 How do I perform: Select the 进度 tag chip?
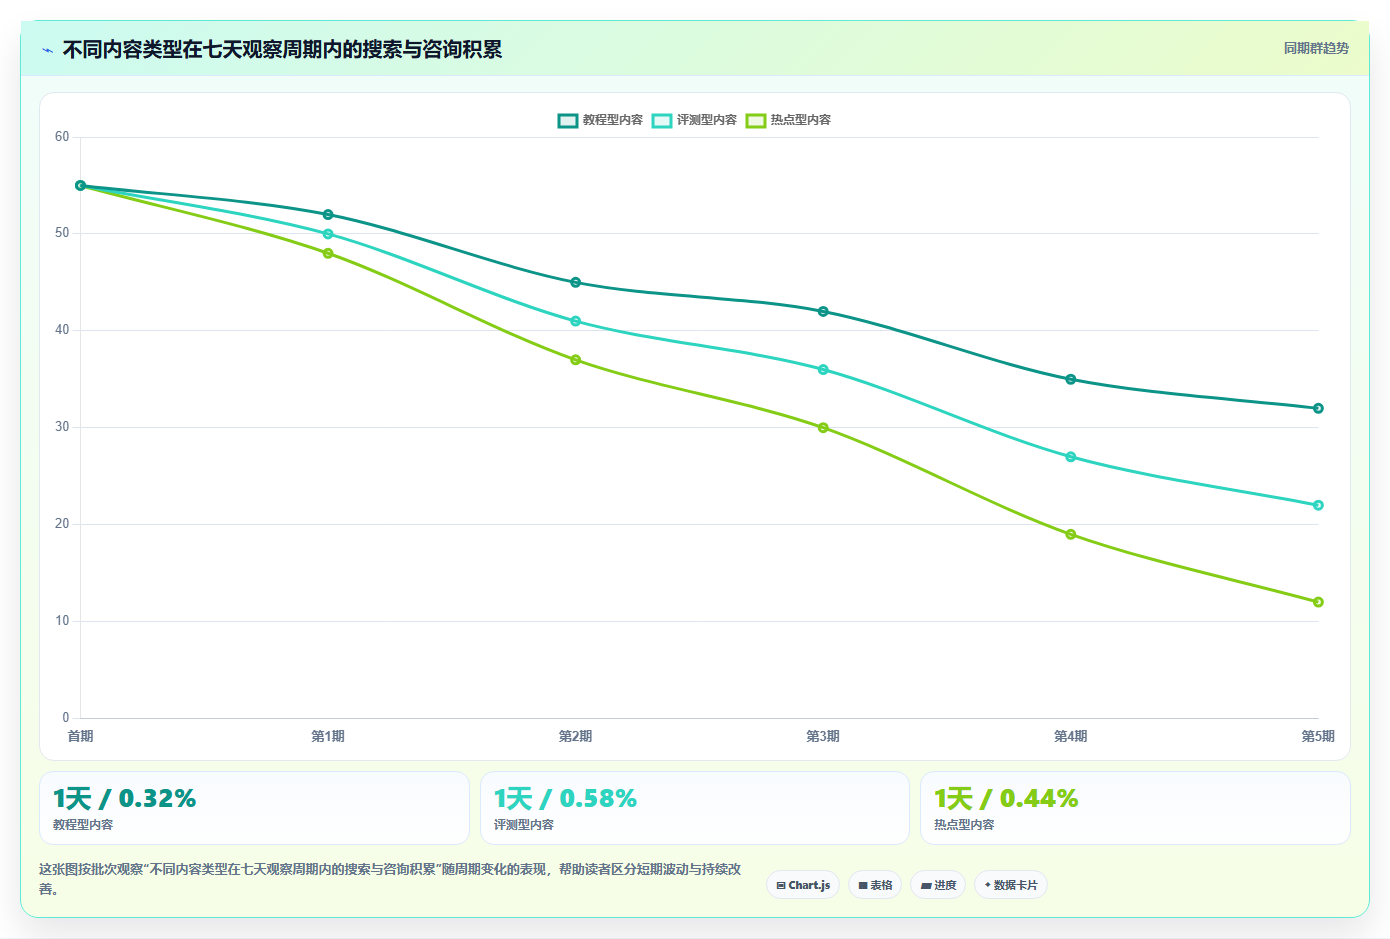[x=938, y=885]
